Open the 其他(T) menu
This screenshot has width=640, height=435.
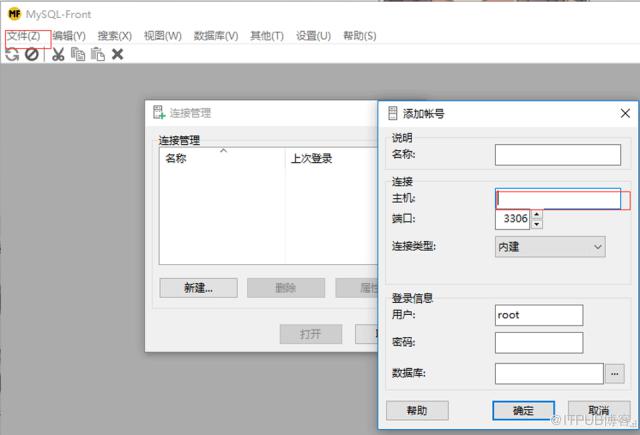[x=267, y=36]
